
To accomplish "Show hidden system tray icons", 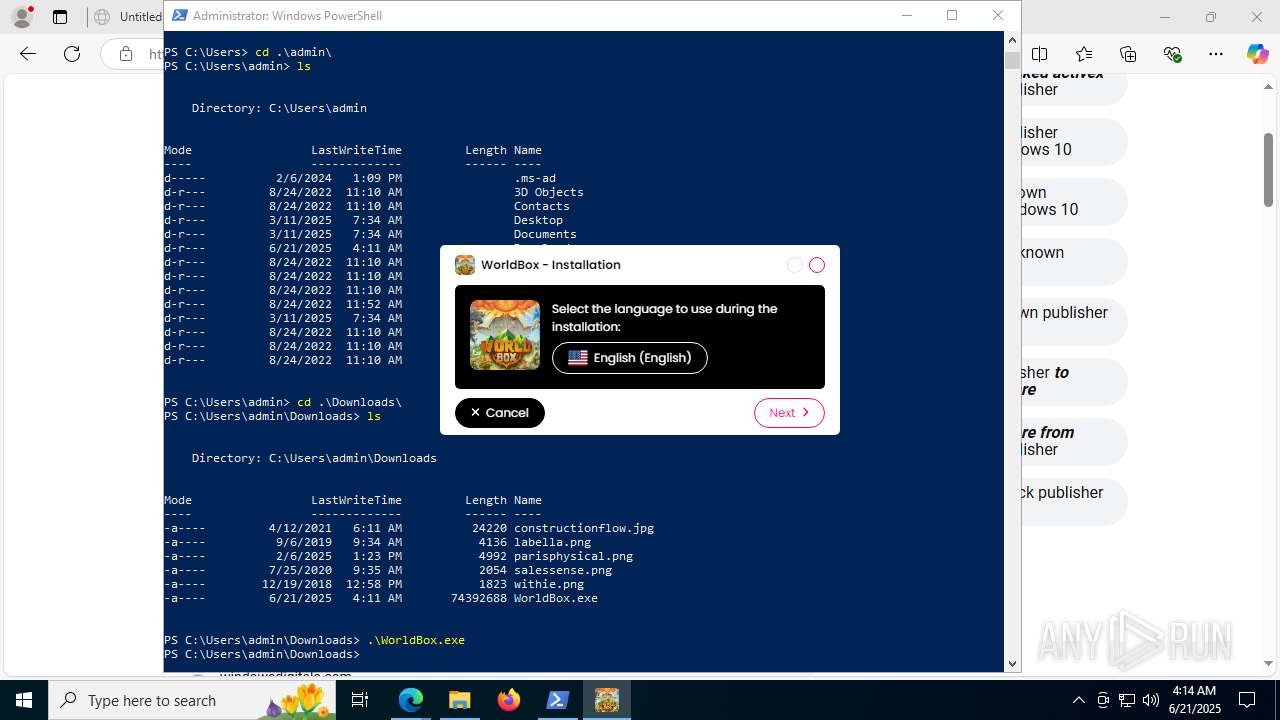I will click(x=1078, y=700).
